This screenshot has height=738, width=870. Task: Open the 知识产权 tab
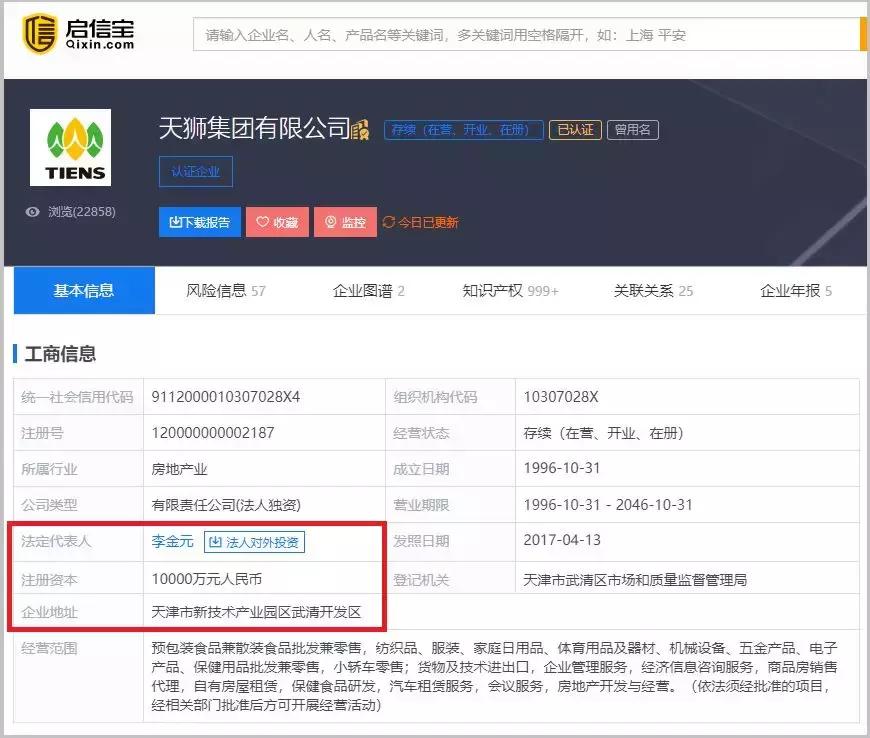494,289
